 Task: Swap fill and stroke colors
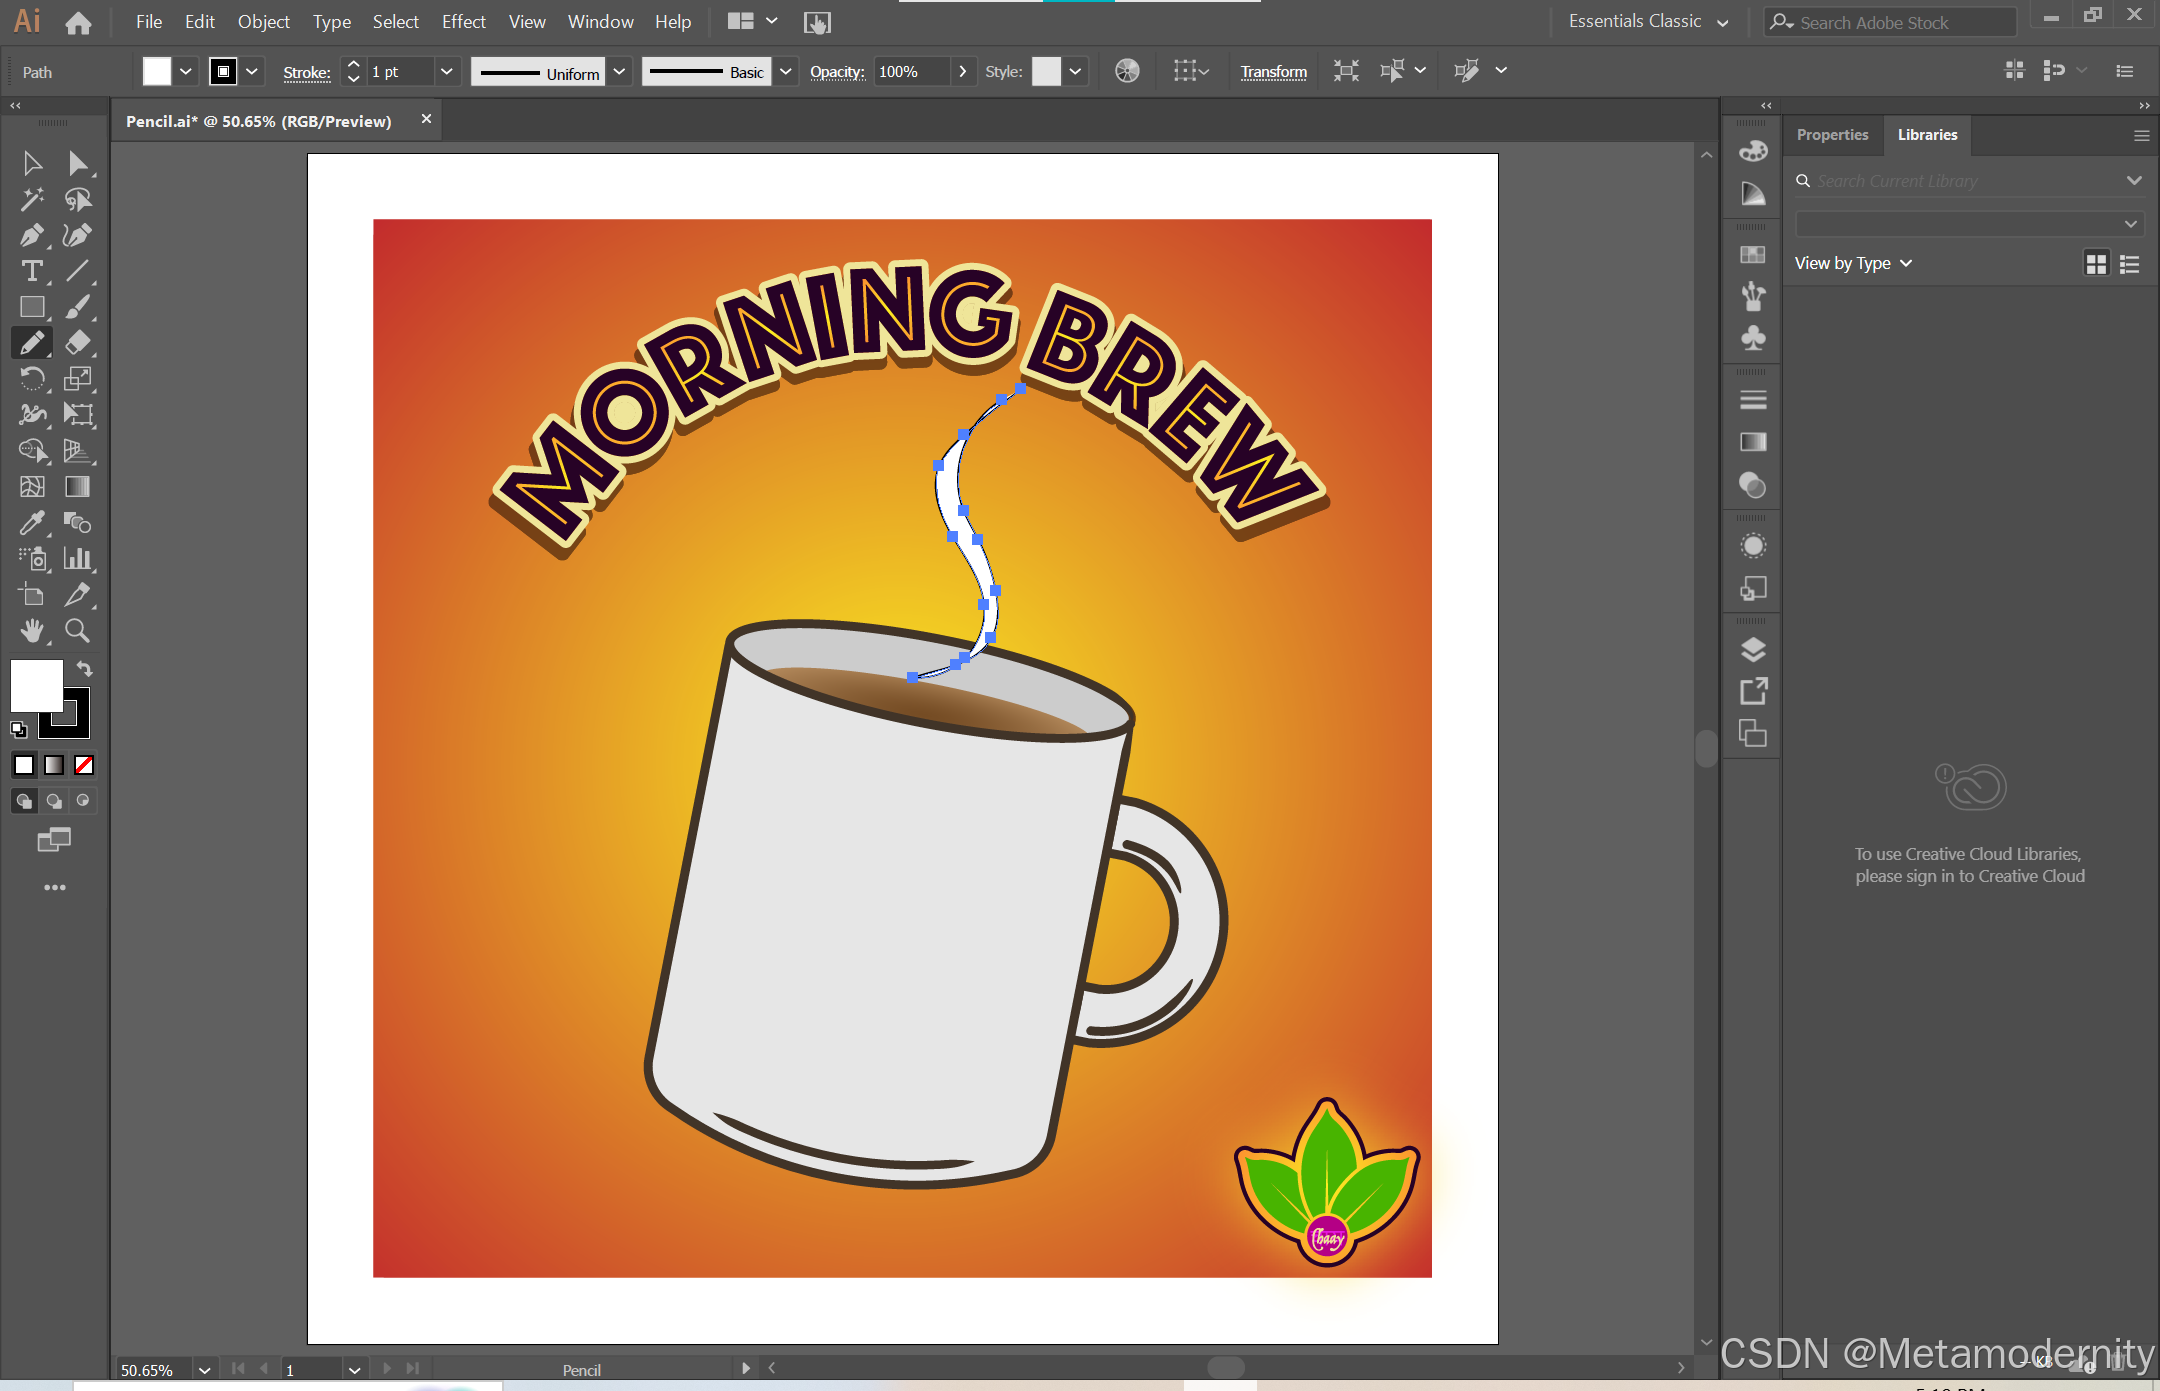85,669
